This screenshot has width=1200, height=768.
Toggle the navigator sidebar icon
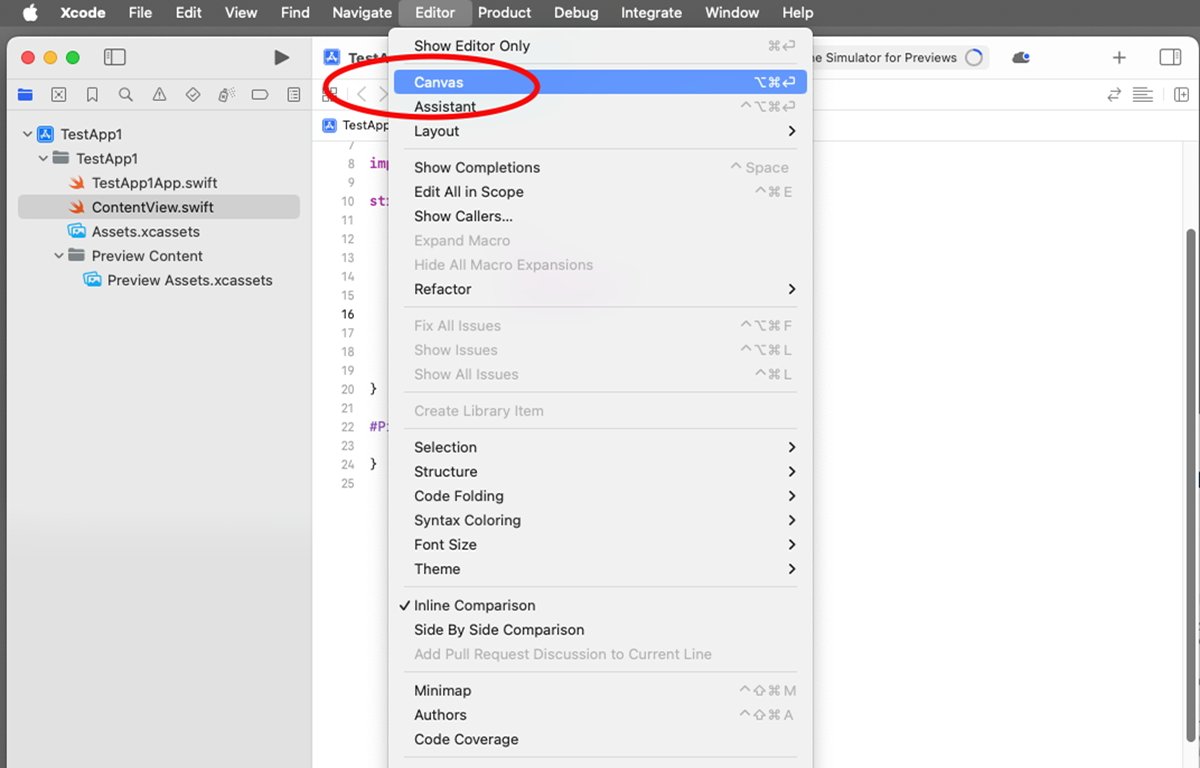[115, 58]
